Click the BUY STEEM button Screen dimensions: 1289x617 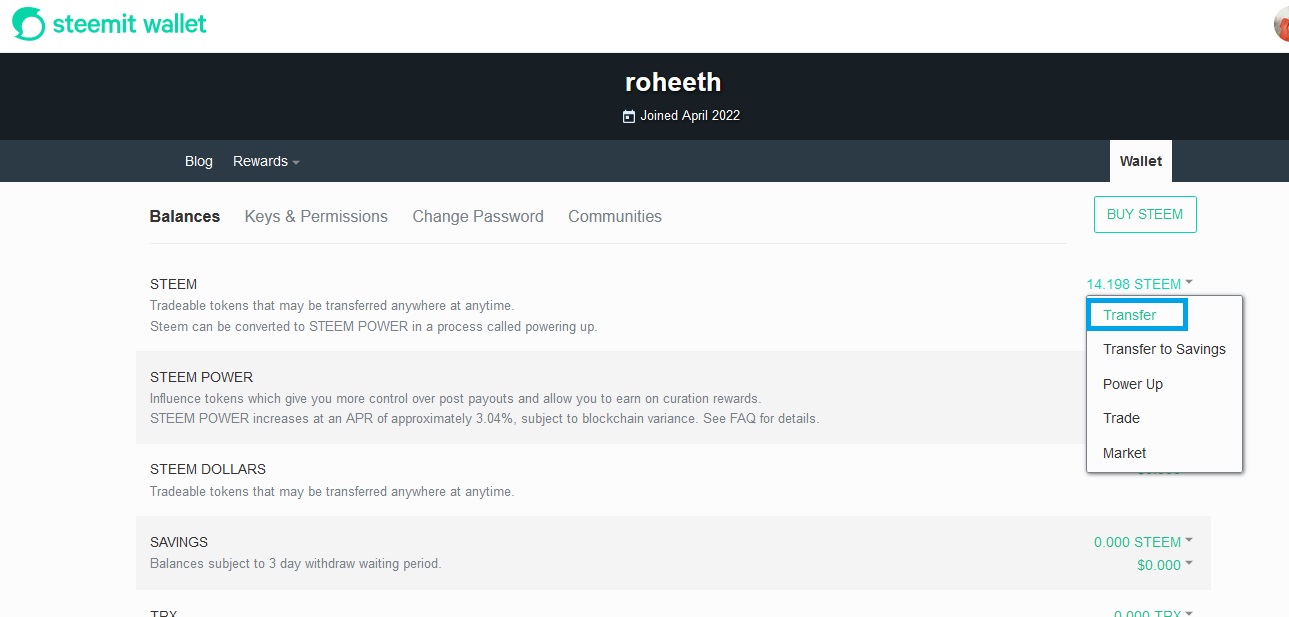point(1145,214)
